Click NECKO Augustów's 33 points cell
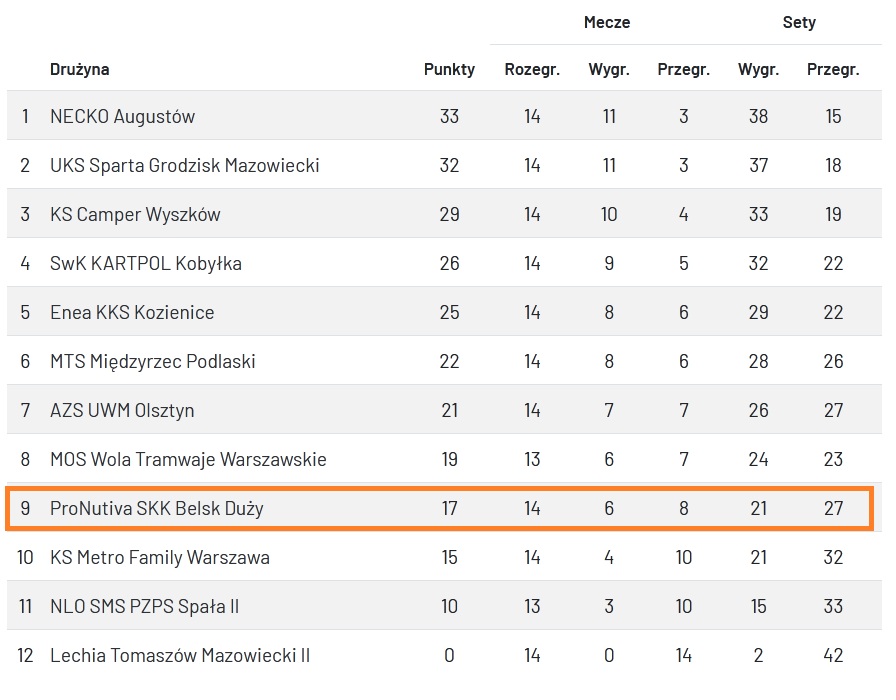This screenshot has width=896, height=700. (x=449, y=116)
